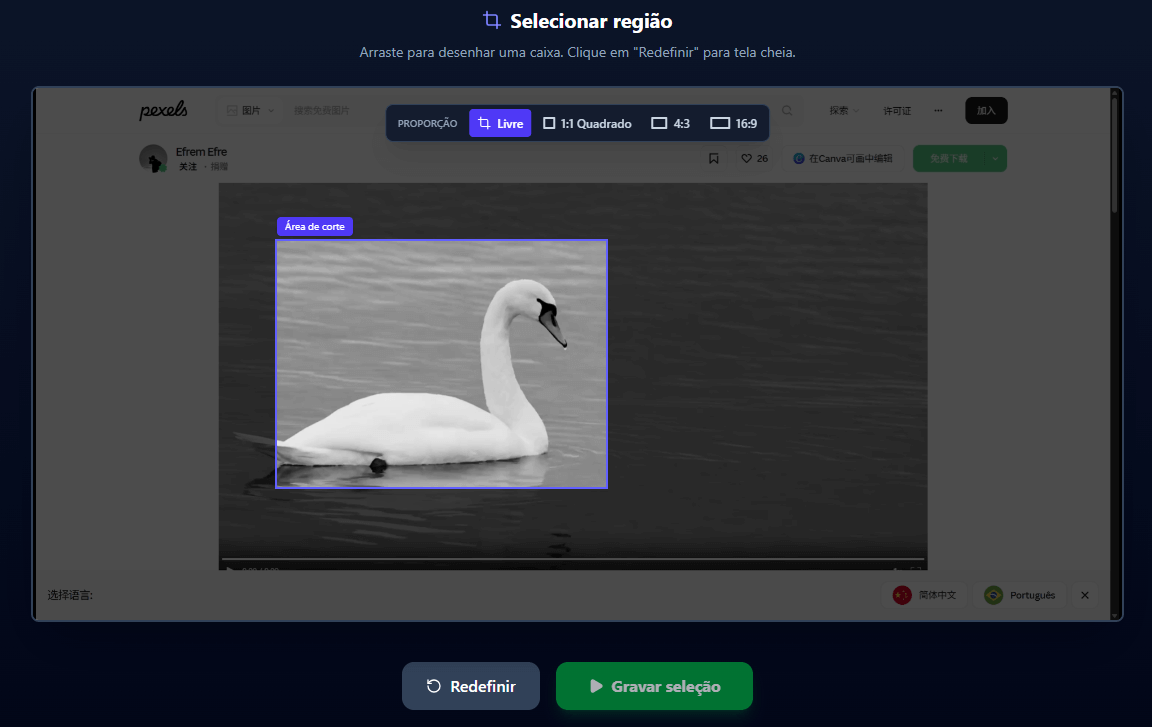Viewport: 1152px width, 727px height.
Task: Click the magnifier search icon
Action: tap(787, 110)
